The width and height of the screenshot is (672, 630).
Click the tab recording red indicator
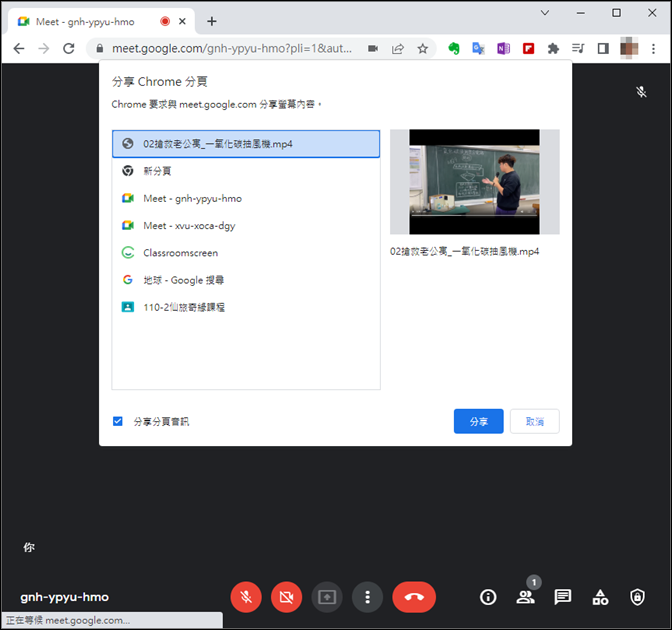point(165,21)
